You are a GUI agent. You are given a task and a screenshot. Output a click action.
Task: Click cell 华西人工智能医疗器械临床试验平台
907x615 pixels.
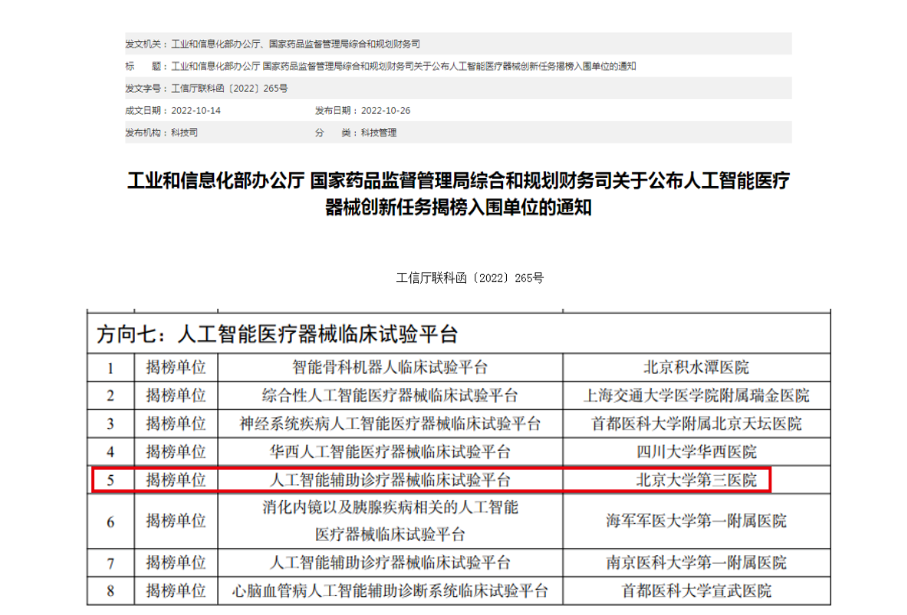pos(390,452)
